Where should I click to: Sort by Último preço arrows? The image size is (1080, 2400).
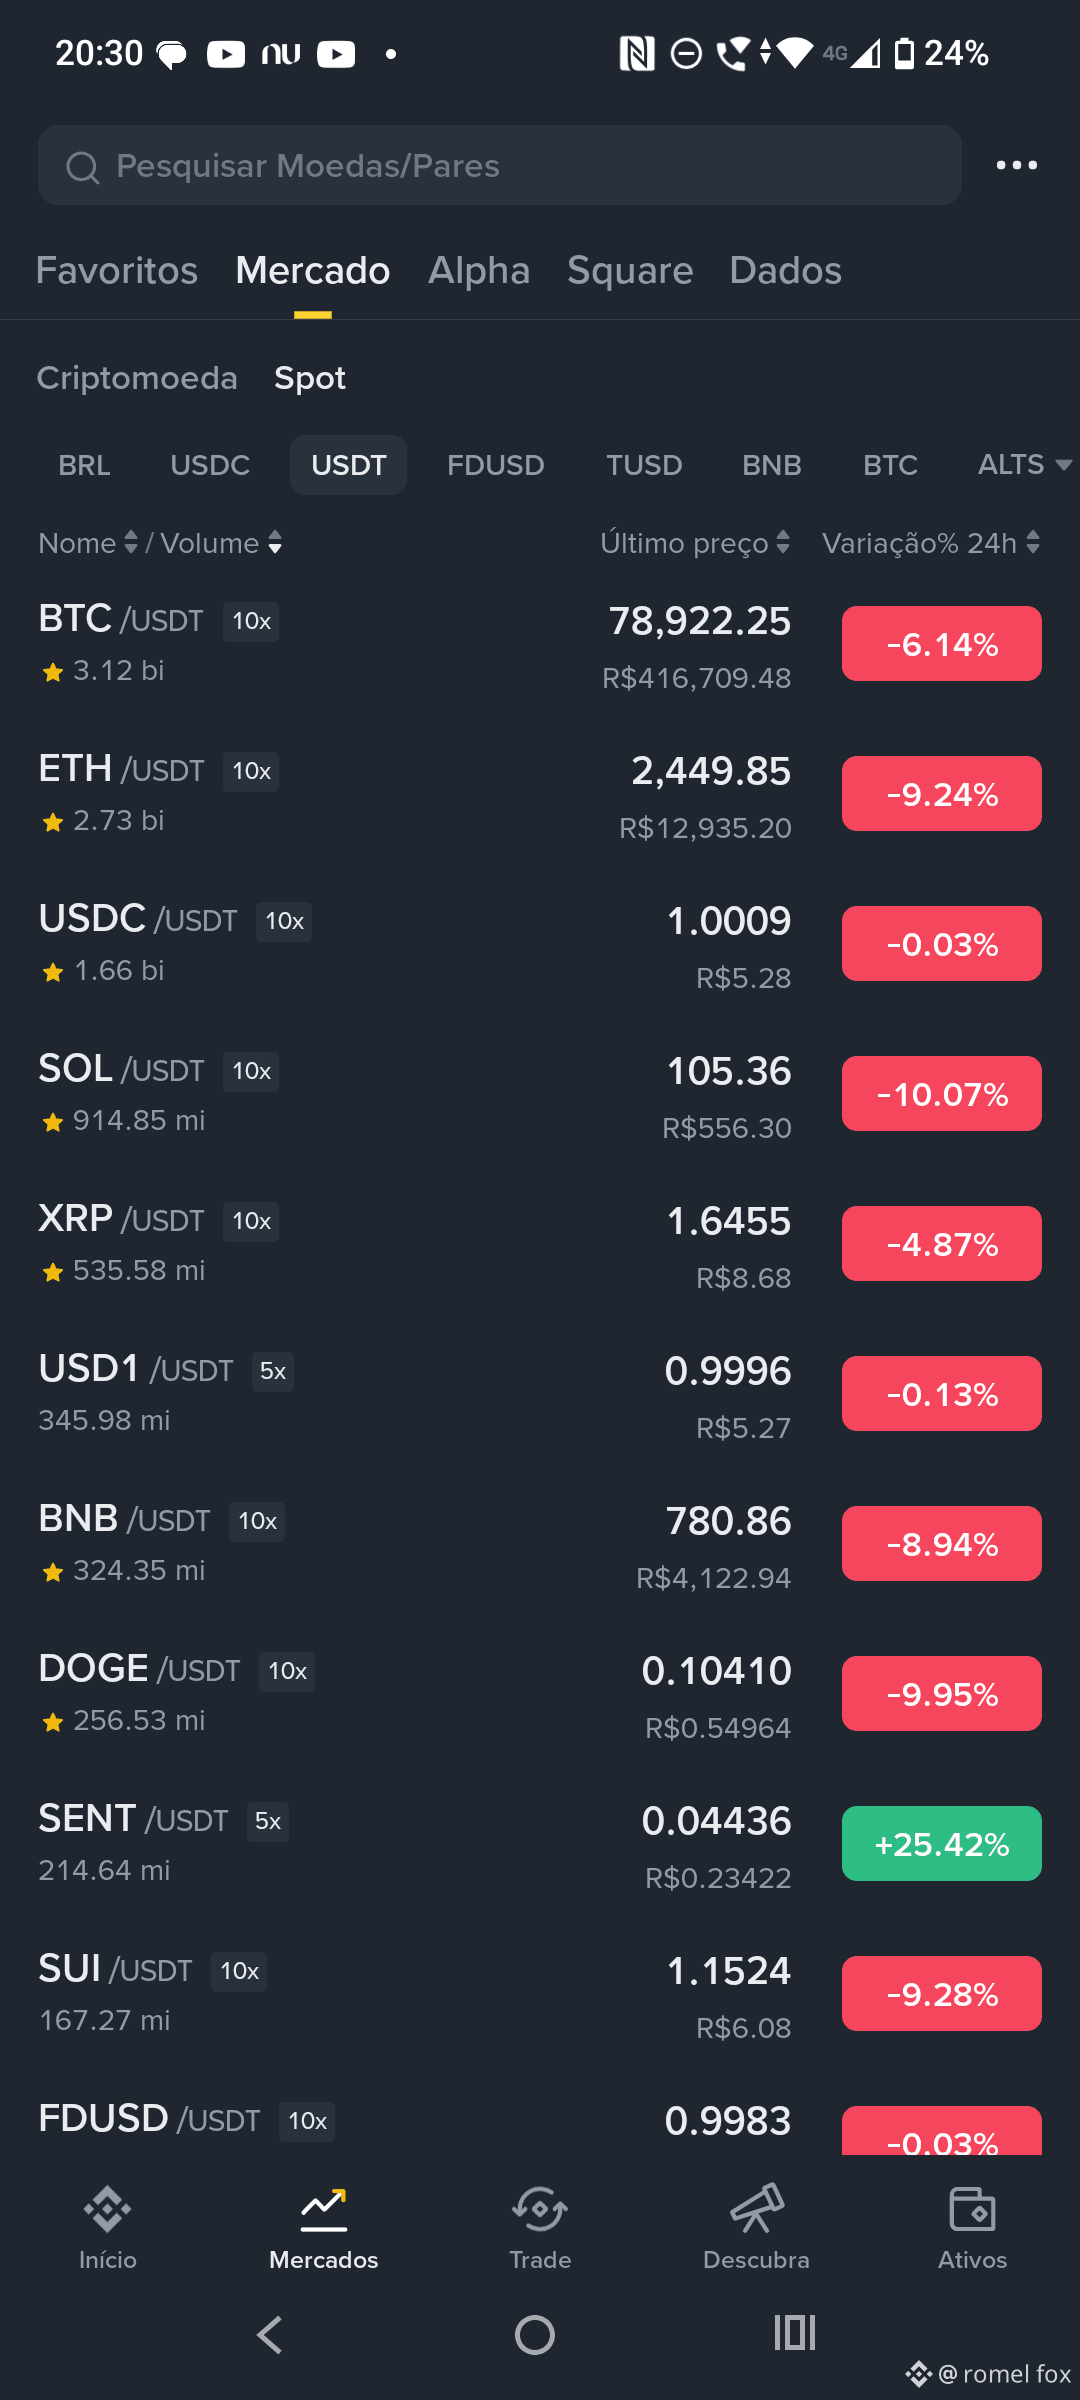tap(783, 543)
